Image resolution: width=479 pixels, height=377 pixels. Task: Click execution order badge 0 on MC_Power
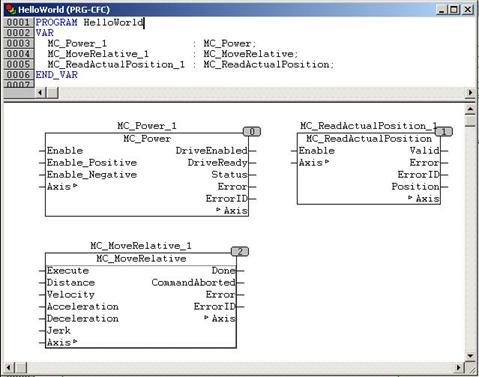252,132
